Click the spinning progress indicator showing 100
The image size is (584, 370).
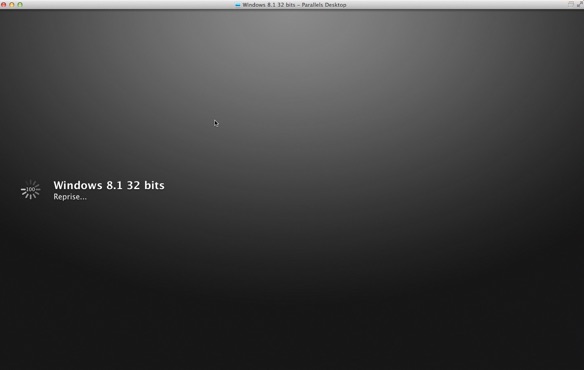tap(31, 190)
